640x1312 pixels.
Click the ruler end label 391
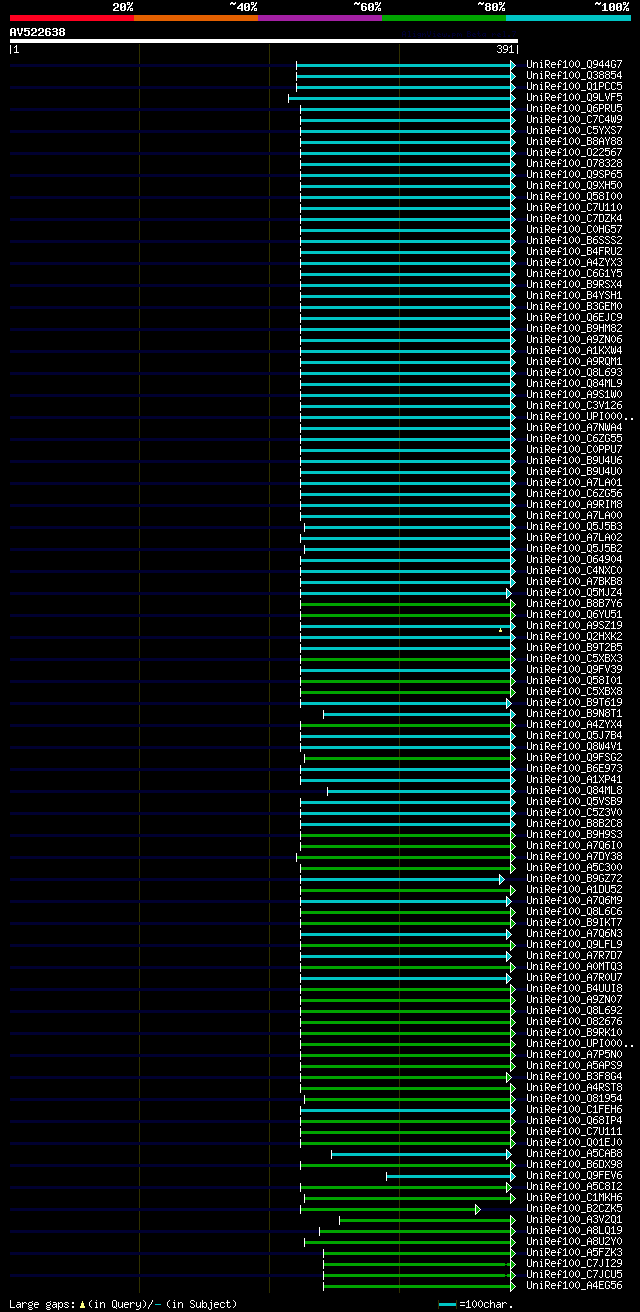pyautogui.click(x=505, y=49)
